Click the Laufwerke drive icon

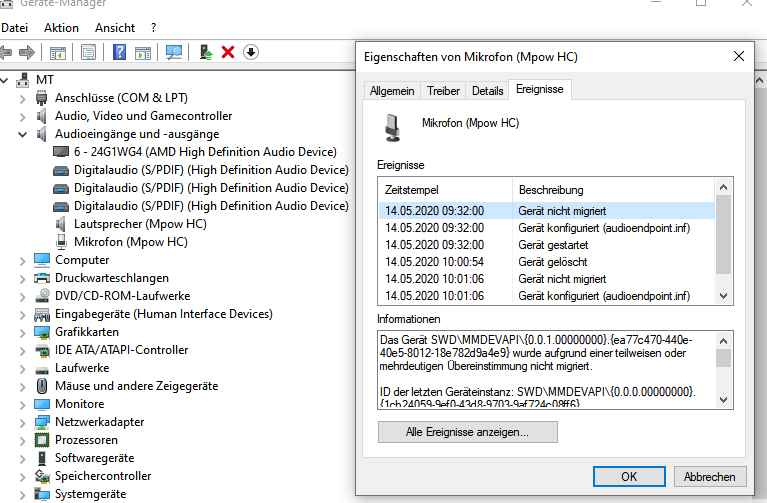pyautogui.click(x=42, y=369)
